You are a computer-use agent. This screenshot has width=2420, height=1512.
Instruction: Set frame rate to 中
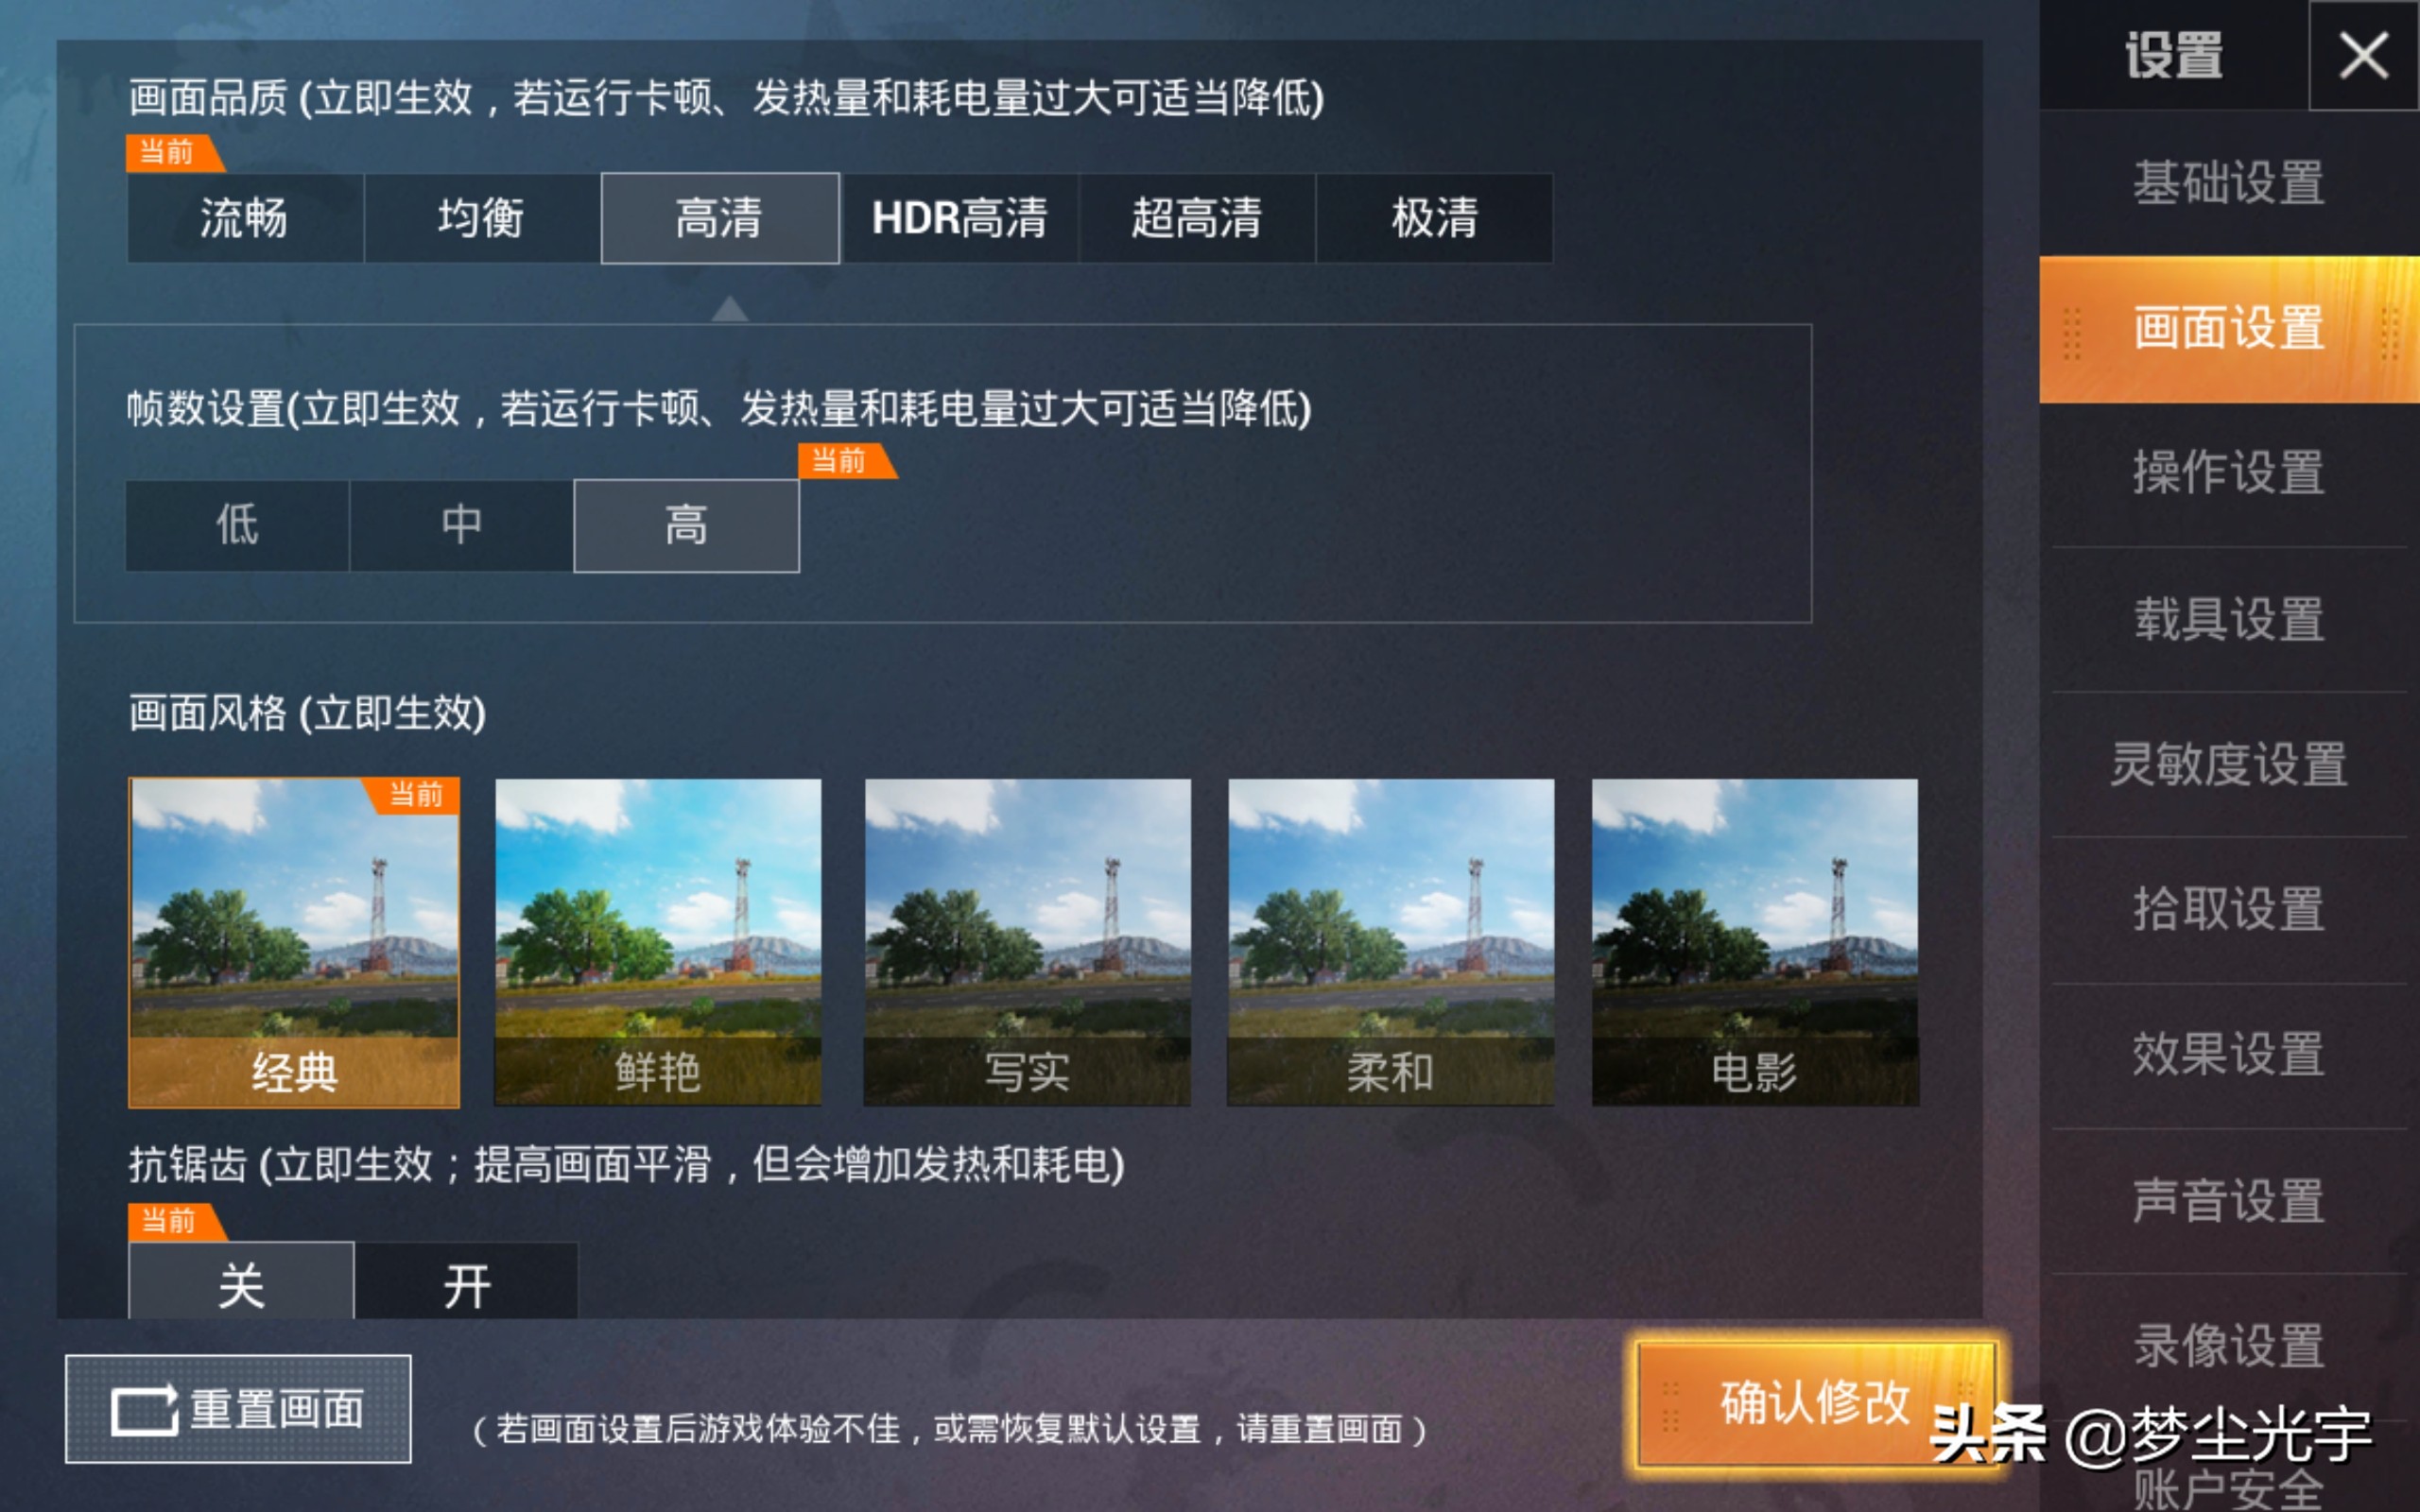[x=462, y=525]
